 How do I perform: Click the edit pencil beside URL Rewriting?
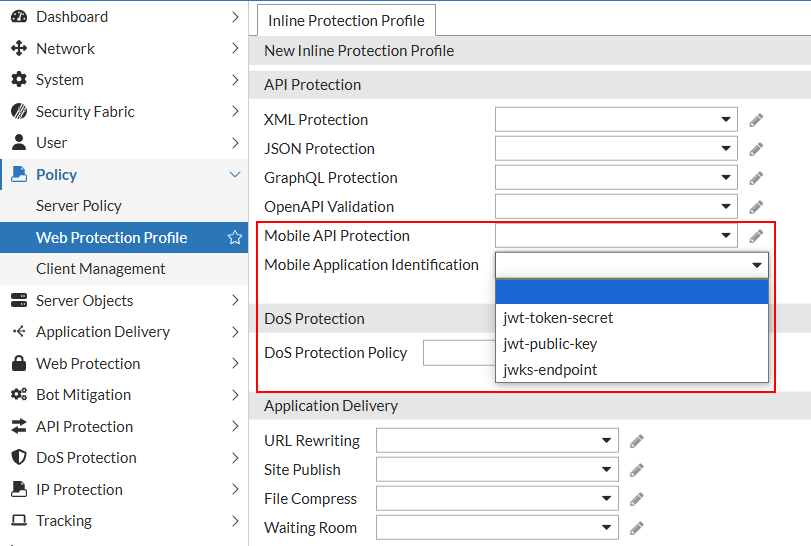pos(637,441)
